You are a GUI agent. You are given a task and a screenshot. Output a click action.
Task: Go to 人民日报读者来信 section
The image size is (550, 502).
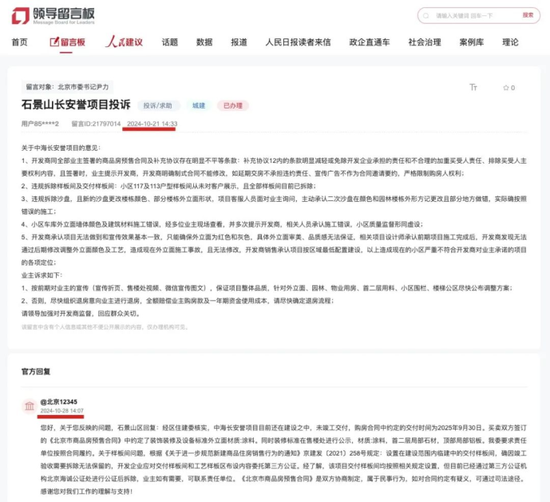298,42
